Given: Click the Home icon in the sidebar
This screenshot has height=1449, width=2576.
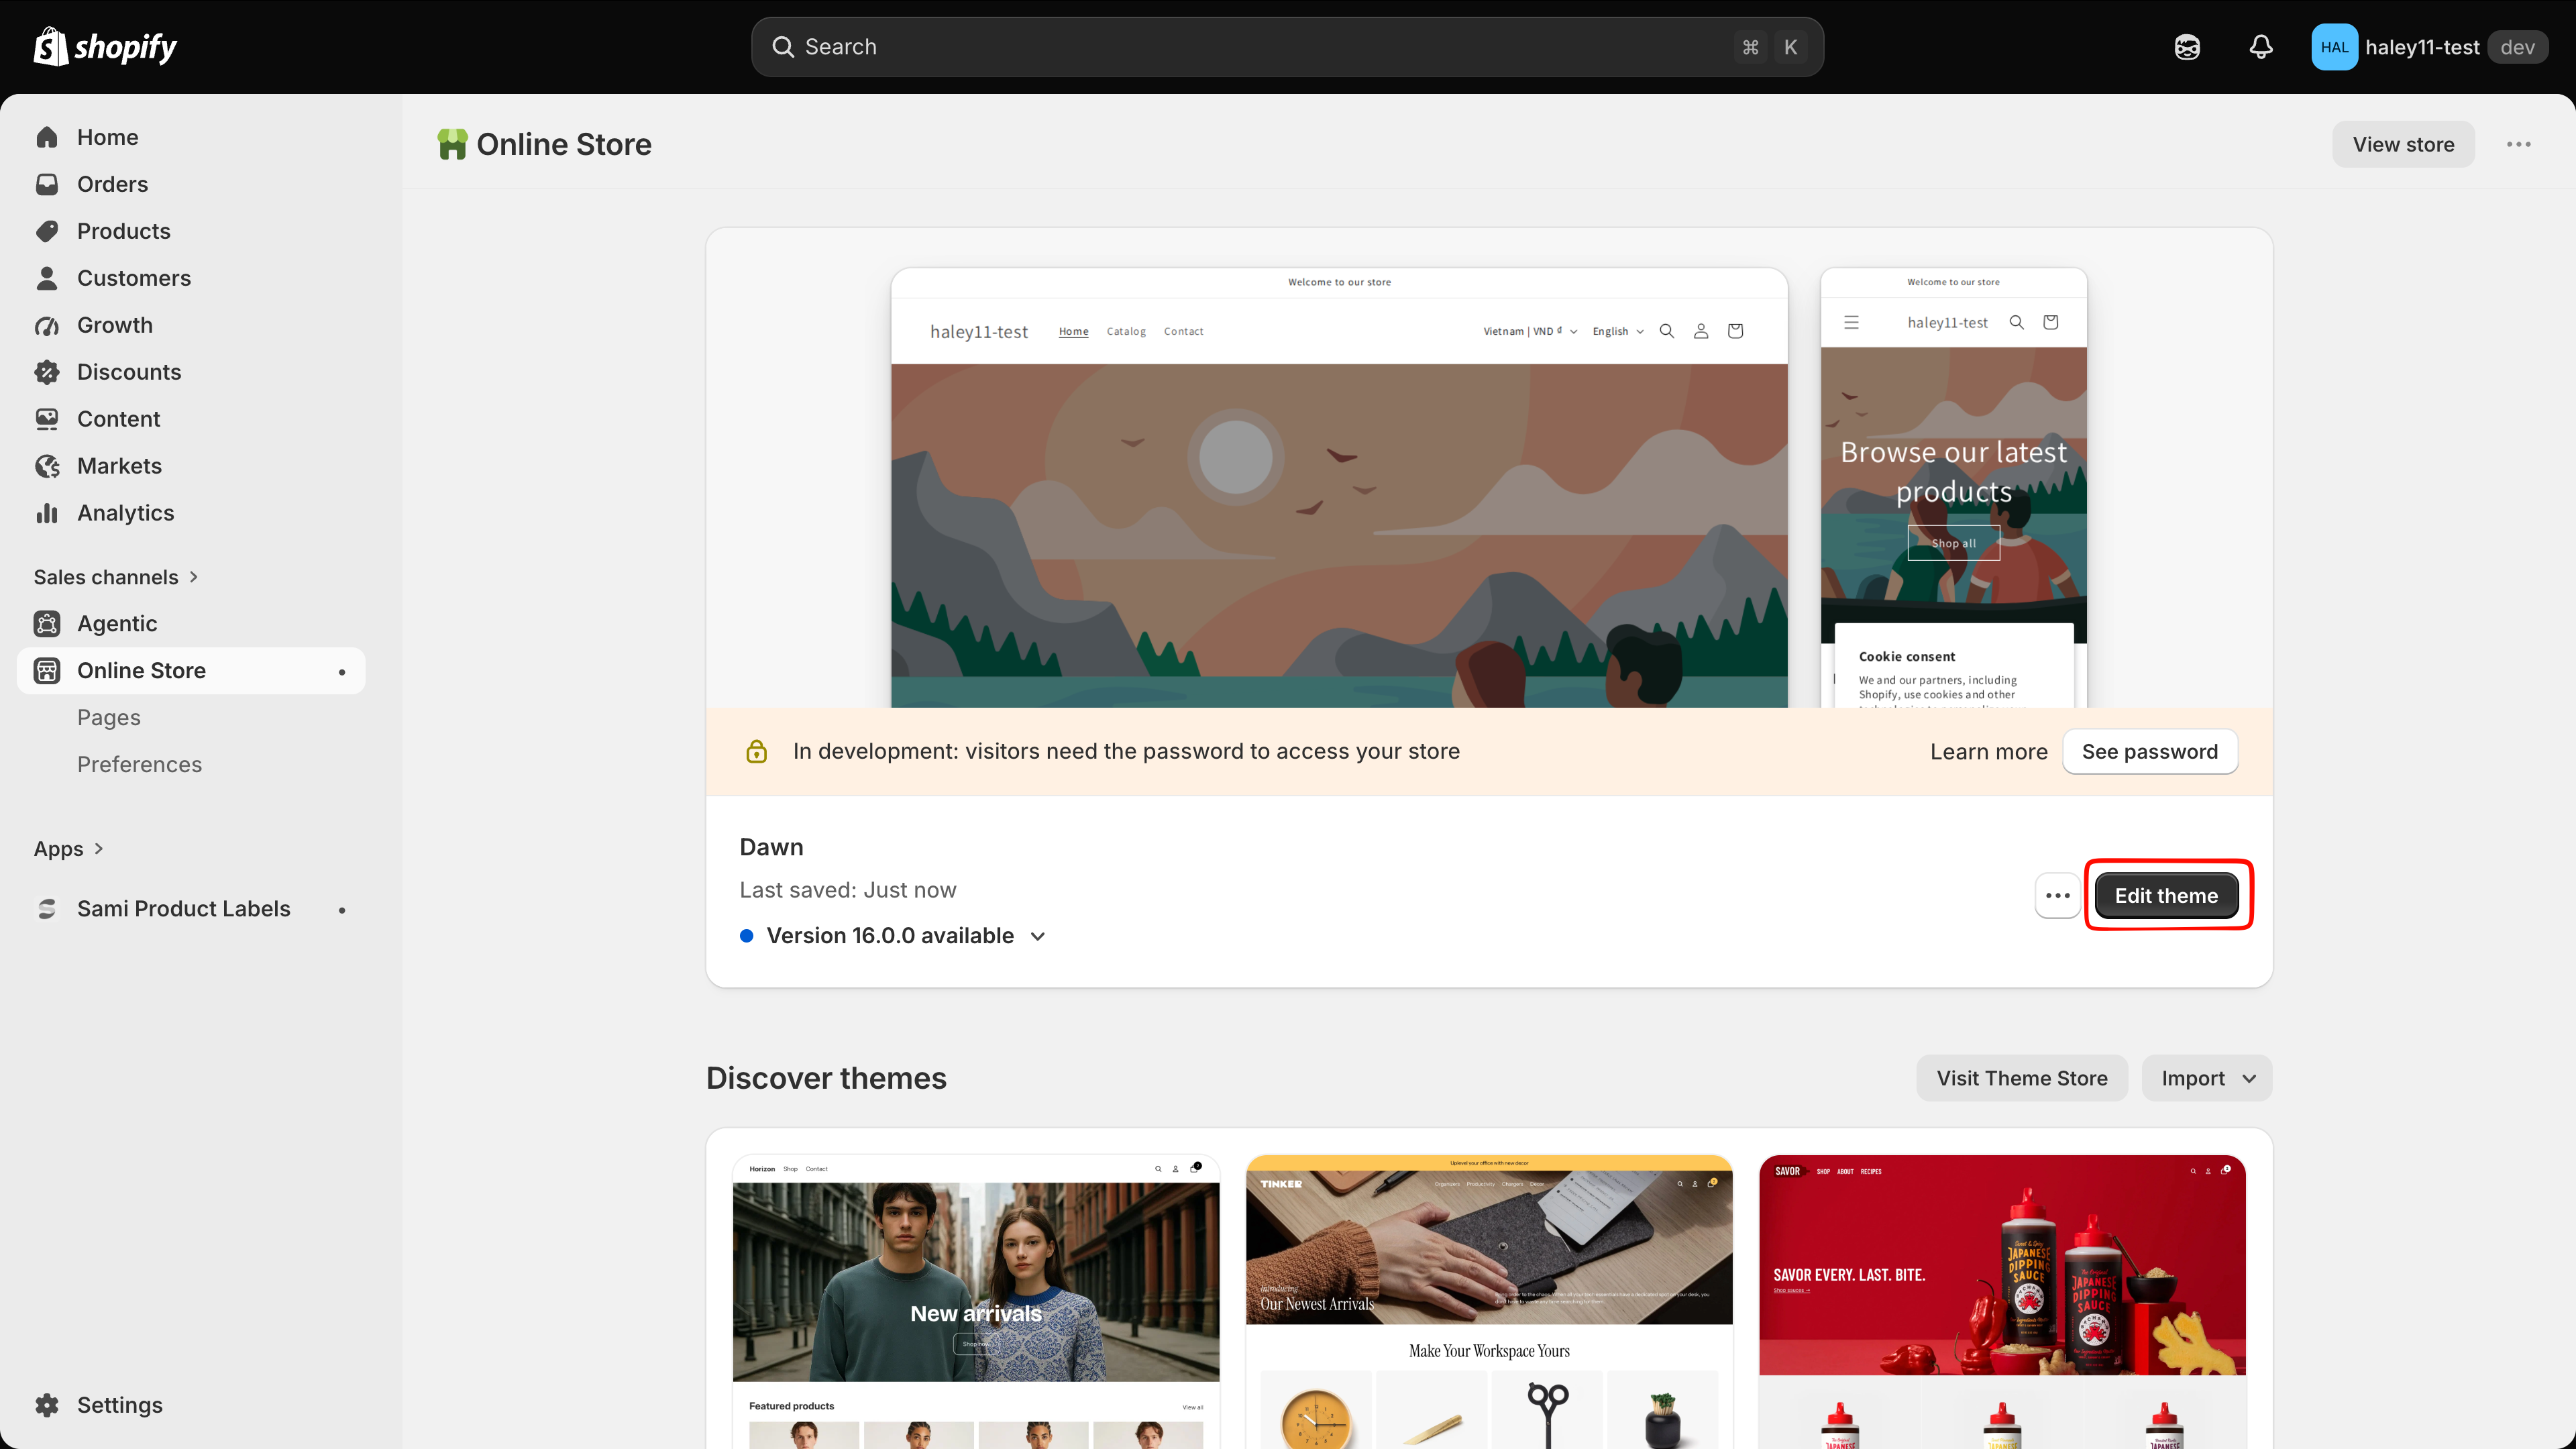Looking at the screenshot, I should [47, 137].
